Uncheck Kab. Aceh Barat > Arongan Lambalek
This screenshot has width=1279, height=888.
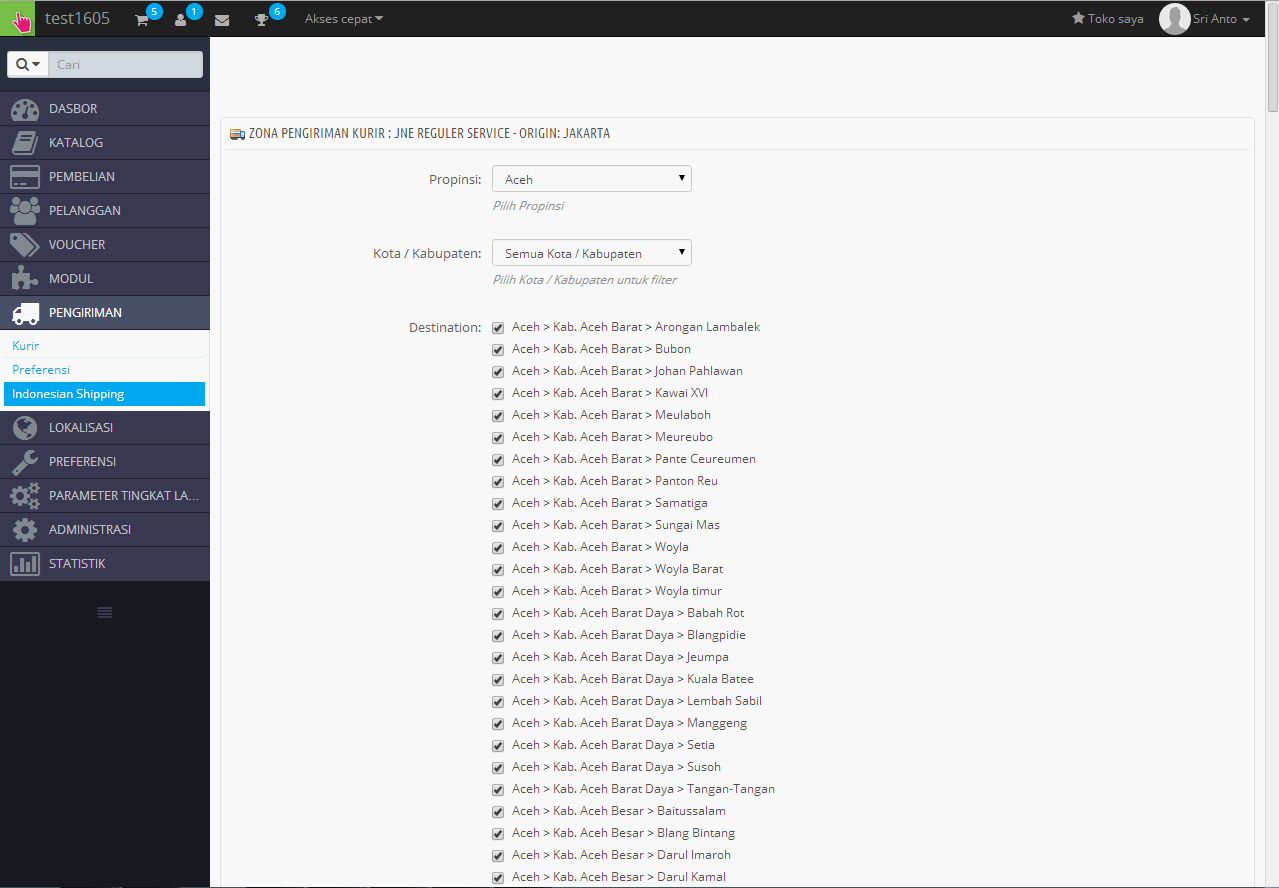(x=498, y=328)
